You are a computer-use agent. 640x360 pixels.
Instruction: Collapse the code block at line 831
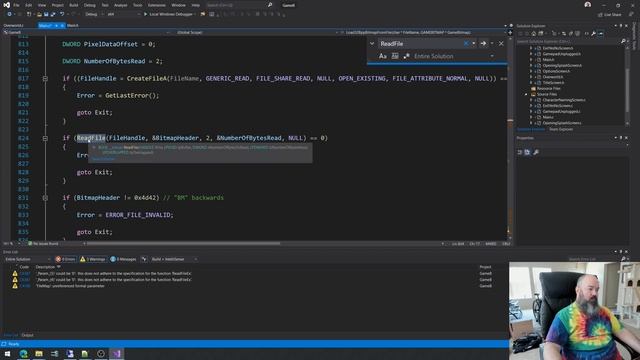(45, 198)
